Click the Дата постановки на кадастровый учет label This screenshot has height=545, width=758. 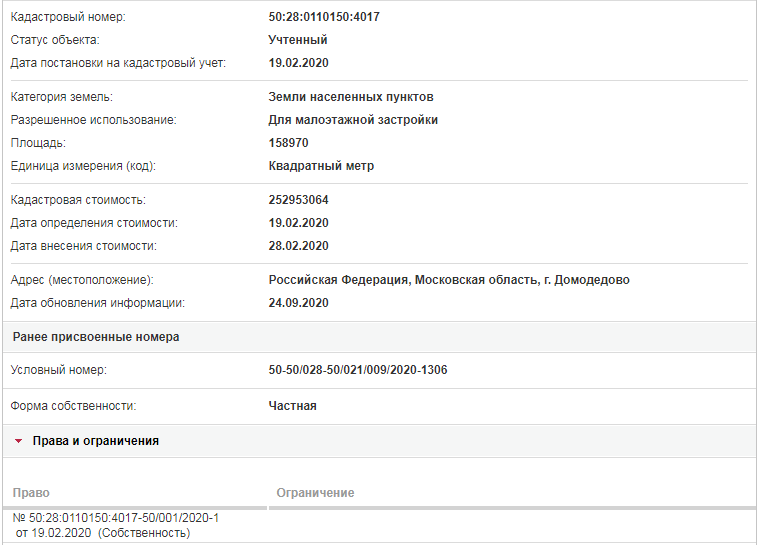(x=118, y=63)
